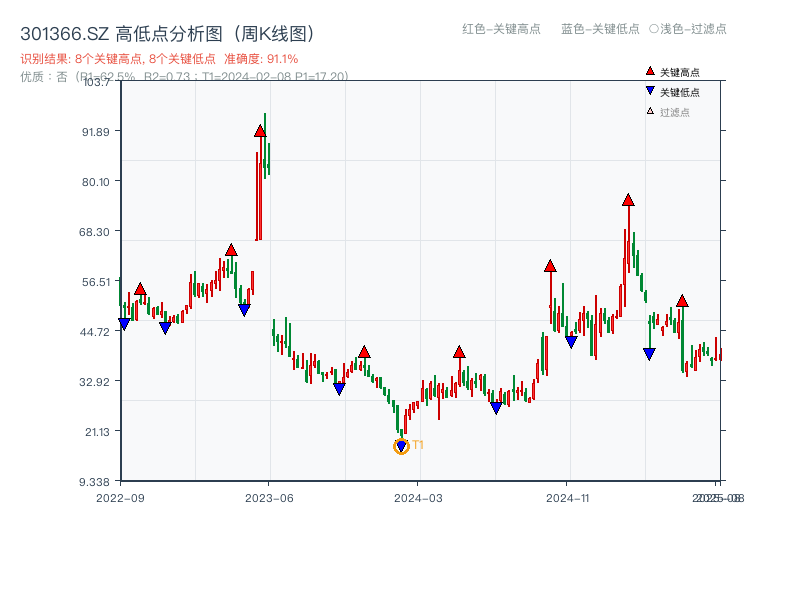The width and height of the screenshot is (800, 600).
Task: Click the highest red peak marker near 91.89
Action: tap(261, 129)
